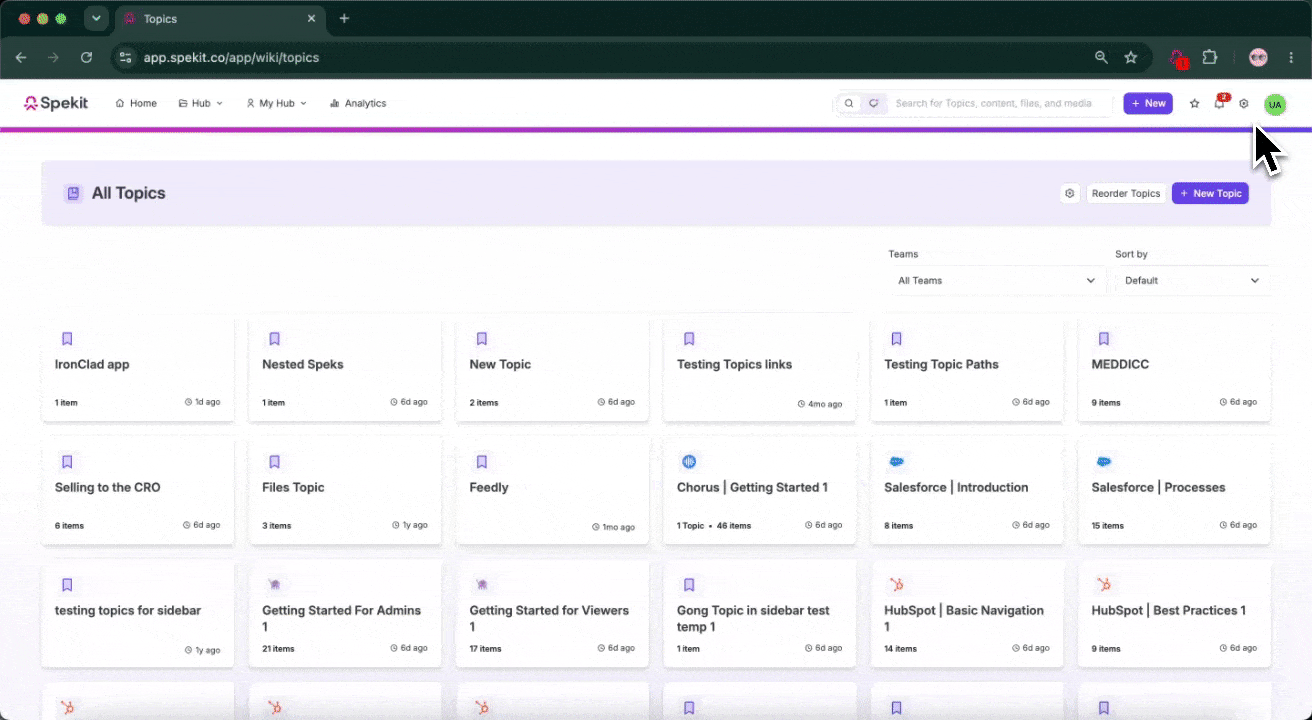The height and width of the screenshot is (720, 1312).
Task: Click the Chorus icon on Getting Started card
Action: click(689, 461)
